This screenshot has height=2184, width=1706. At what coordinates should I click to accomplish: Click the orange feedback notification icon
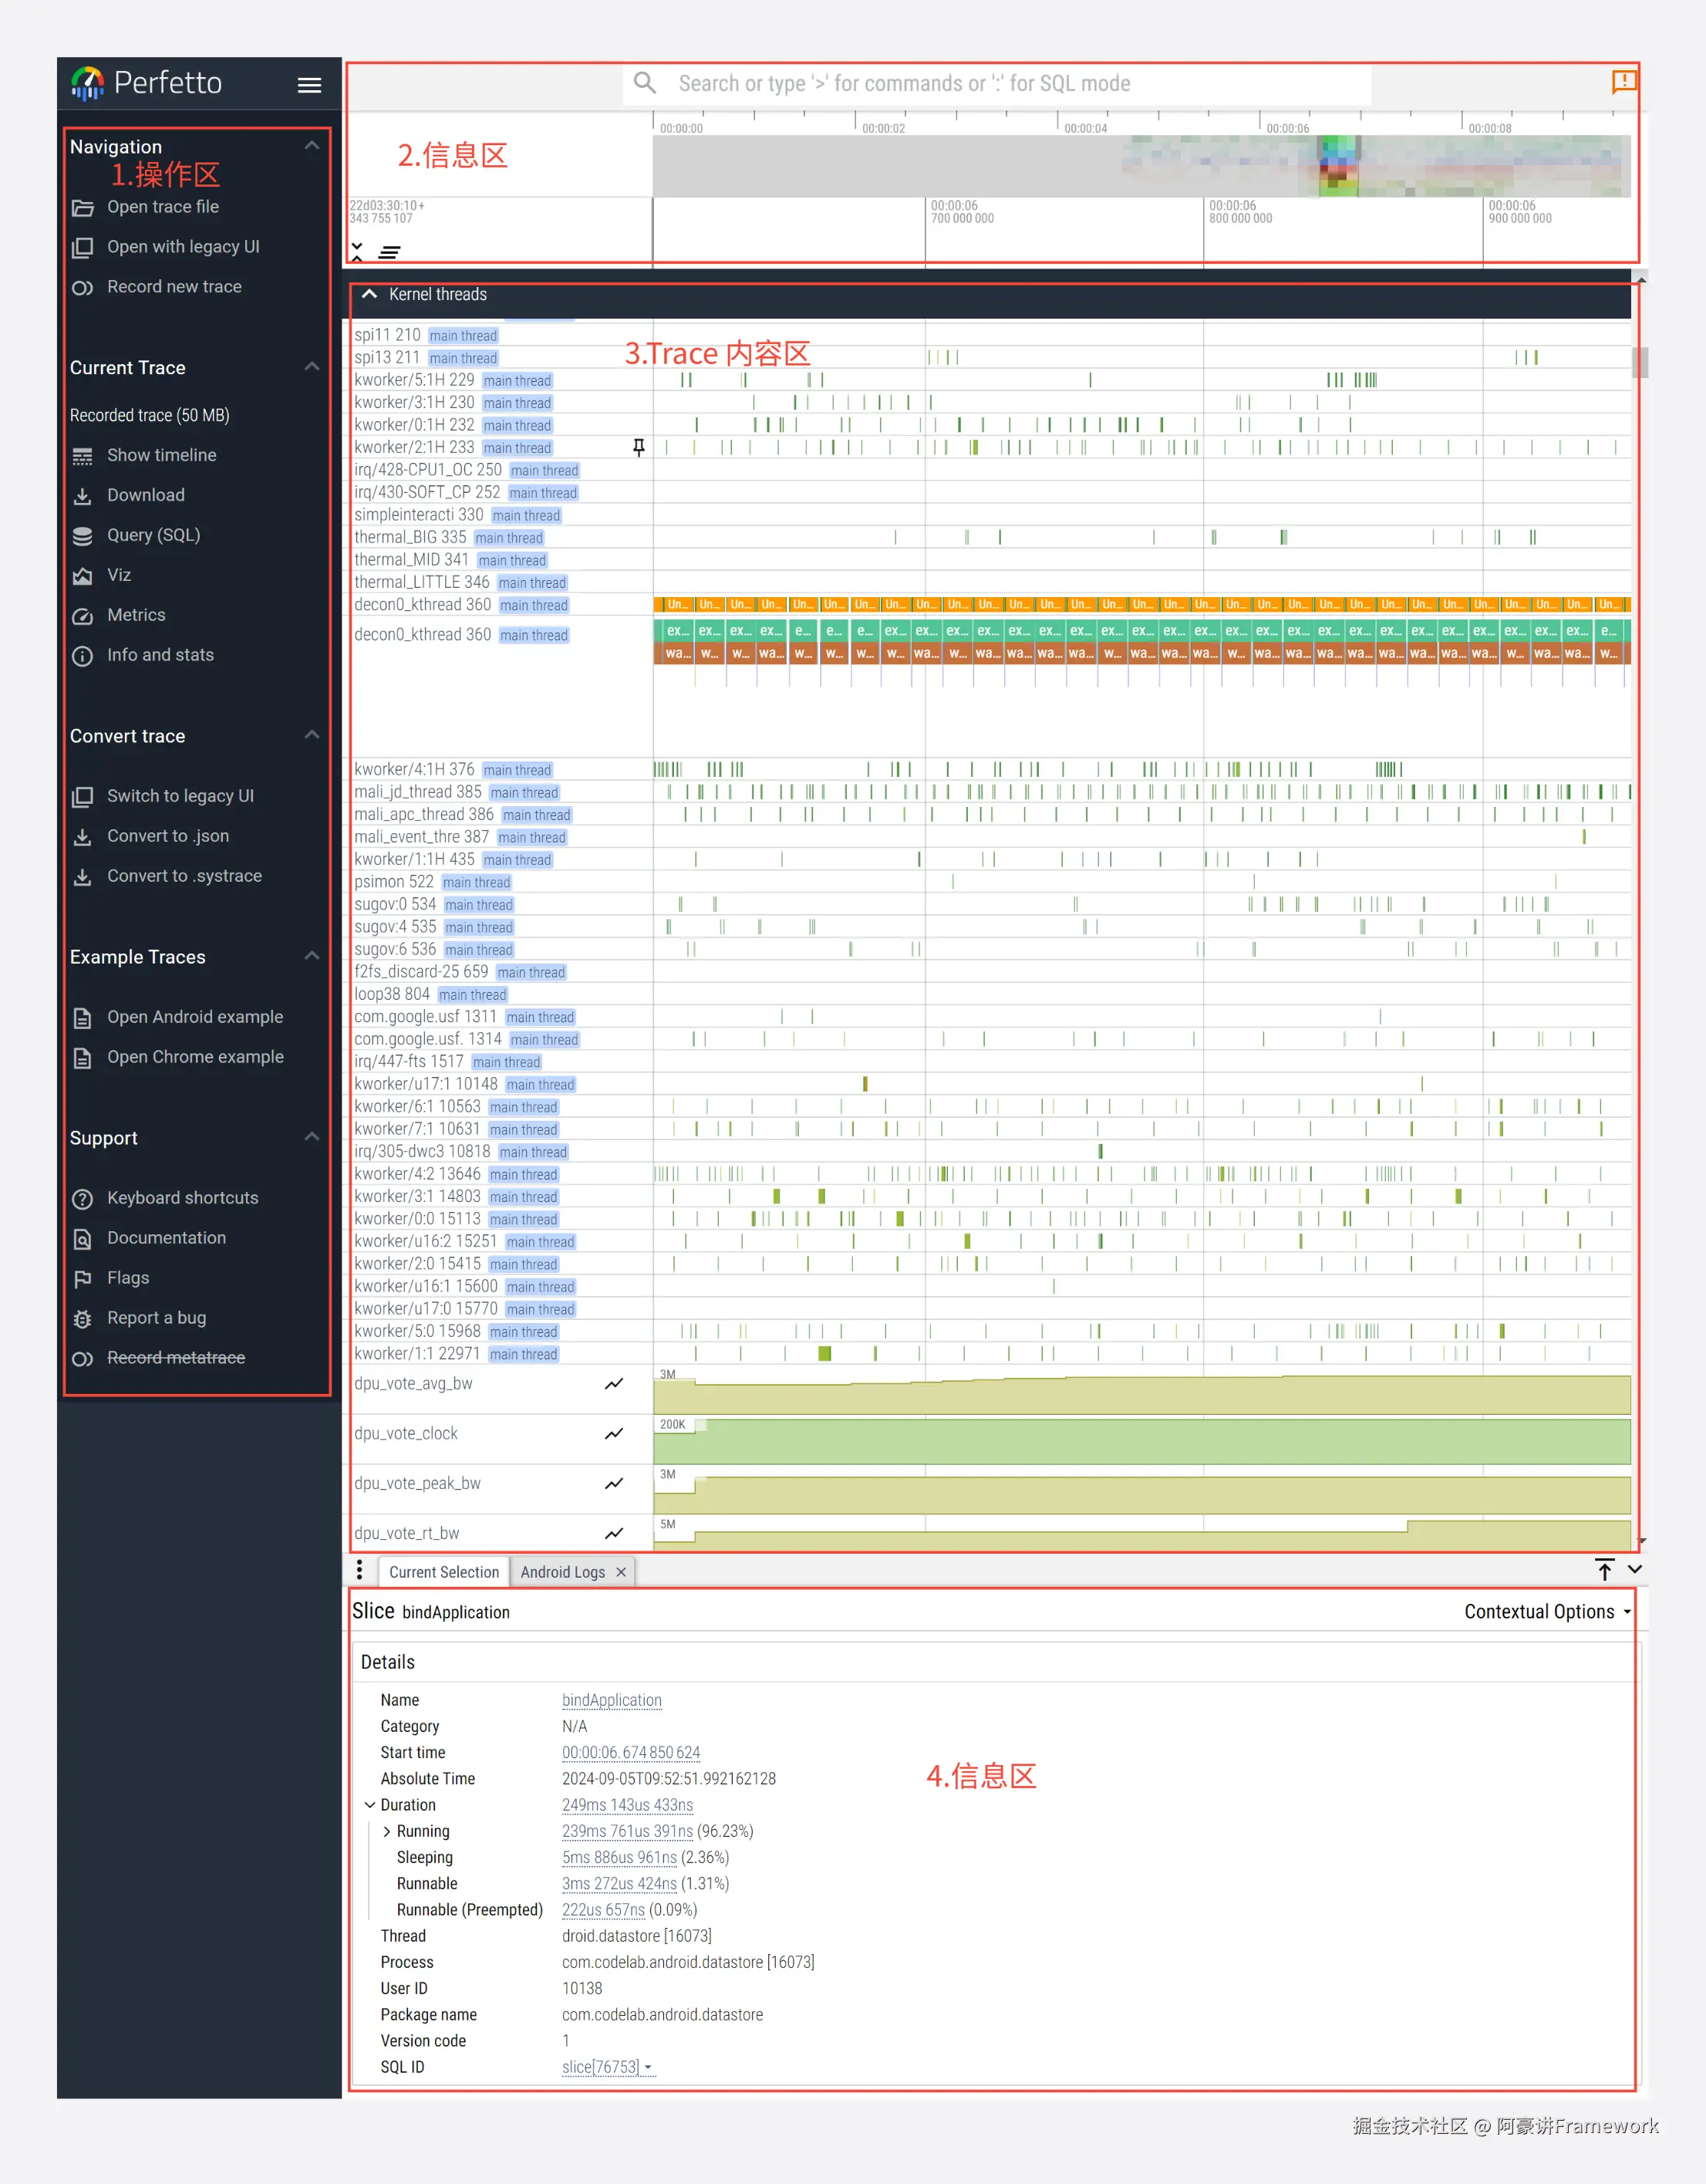click(1623, 81)
